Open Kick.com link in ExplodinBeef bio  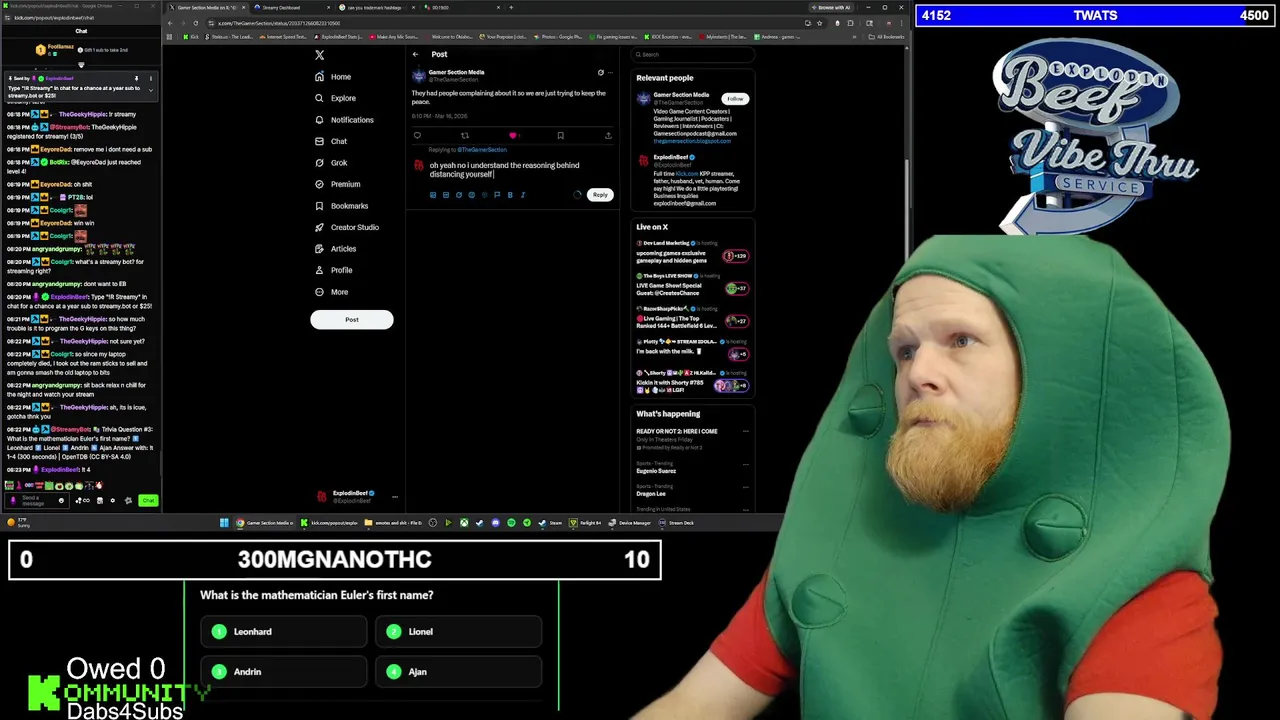[686, 174]
